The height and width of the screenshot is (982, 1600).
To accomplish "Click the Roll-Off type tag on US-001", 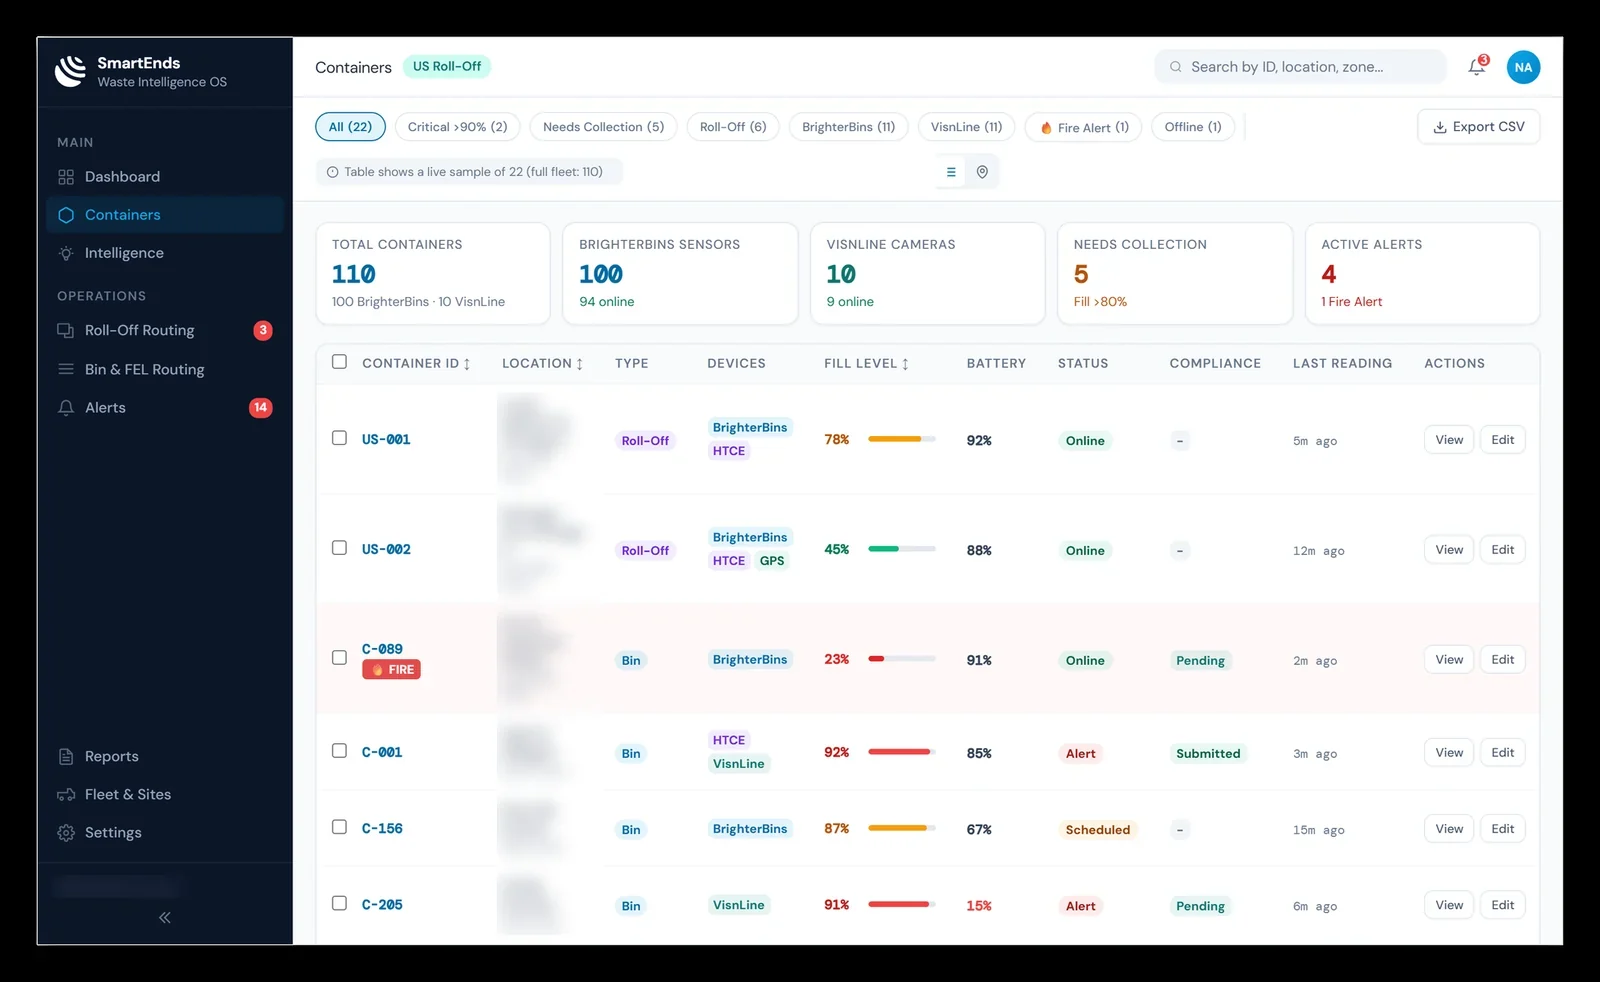I will pyautogui.click(x=645, y=441).
